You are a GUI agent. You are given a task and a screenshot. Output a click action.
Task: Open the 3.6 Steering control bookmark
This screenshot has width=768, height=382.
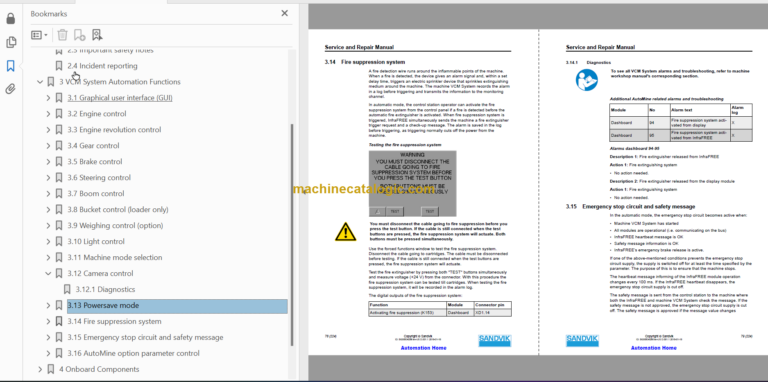pyautogui.click(x=99, y=178)
